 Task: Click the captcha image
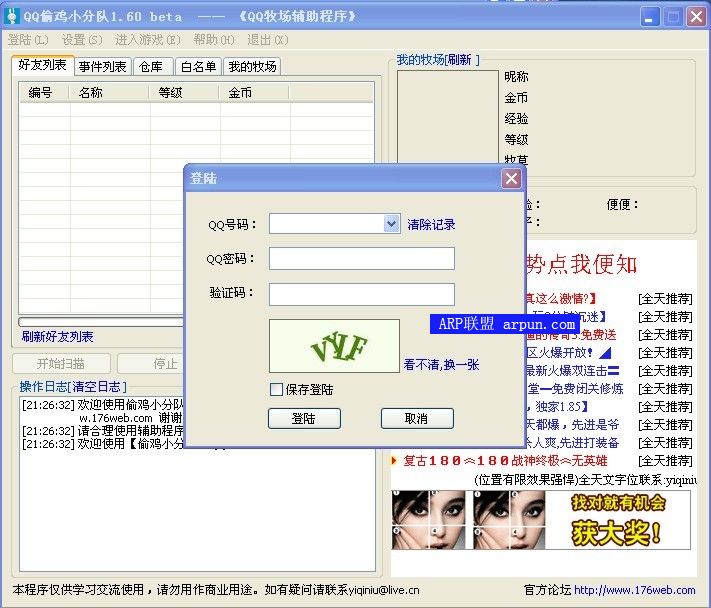[335, 346]
